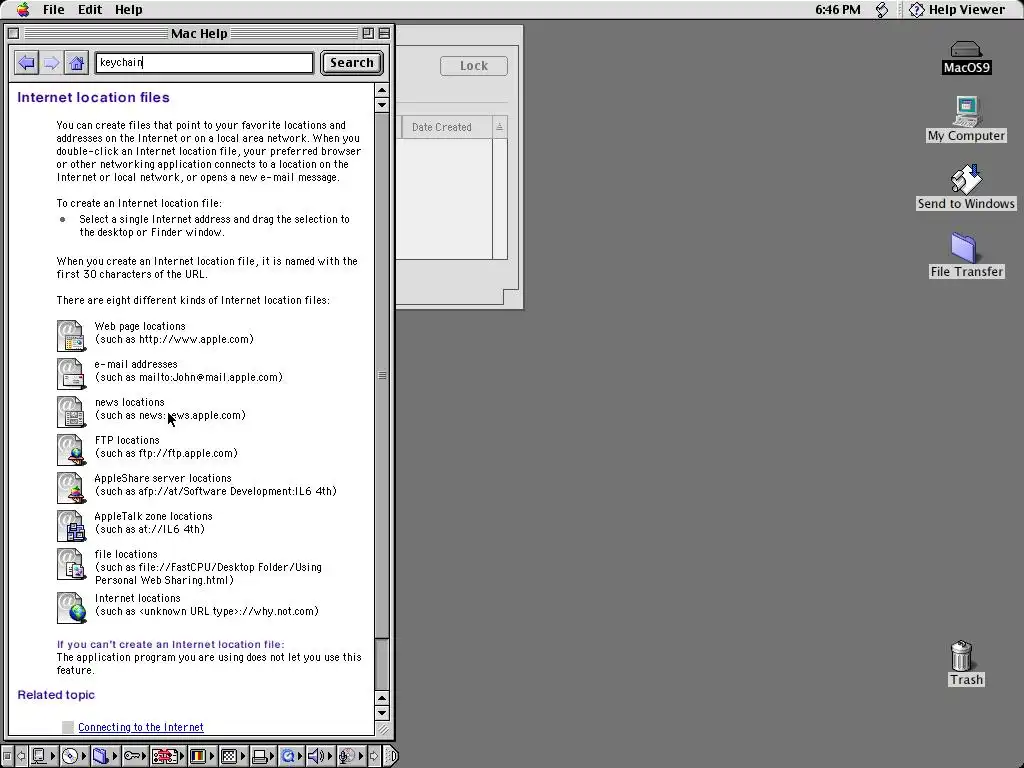1024x768 pixels.
Task: Click the control strip right scroll arrow
Action: tap(374, 756)
